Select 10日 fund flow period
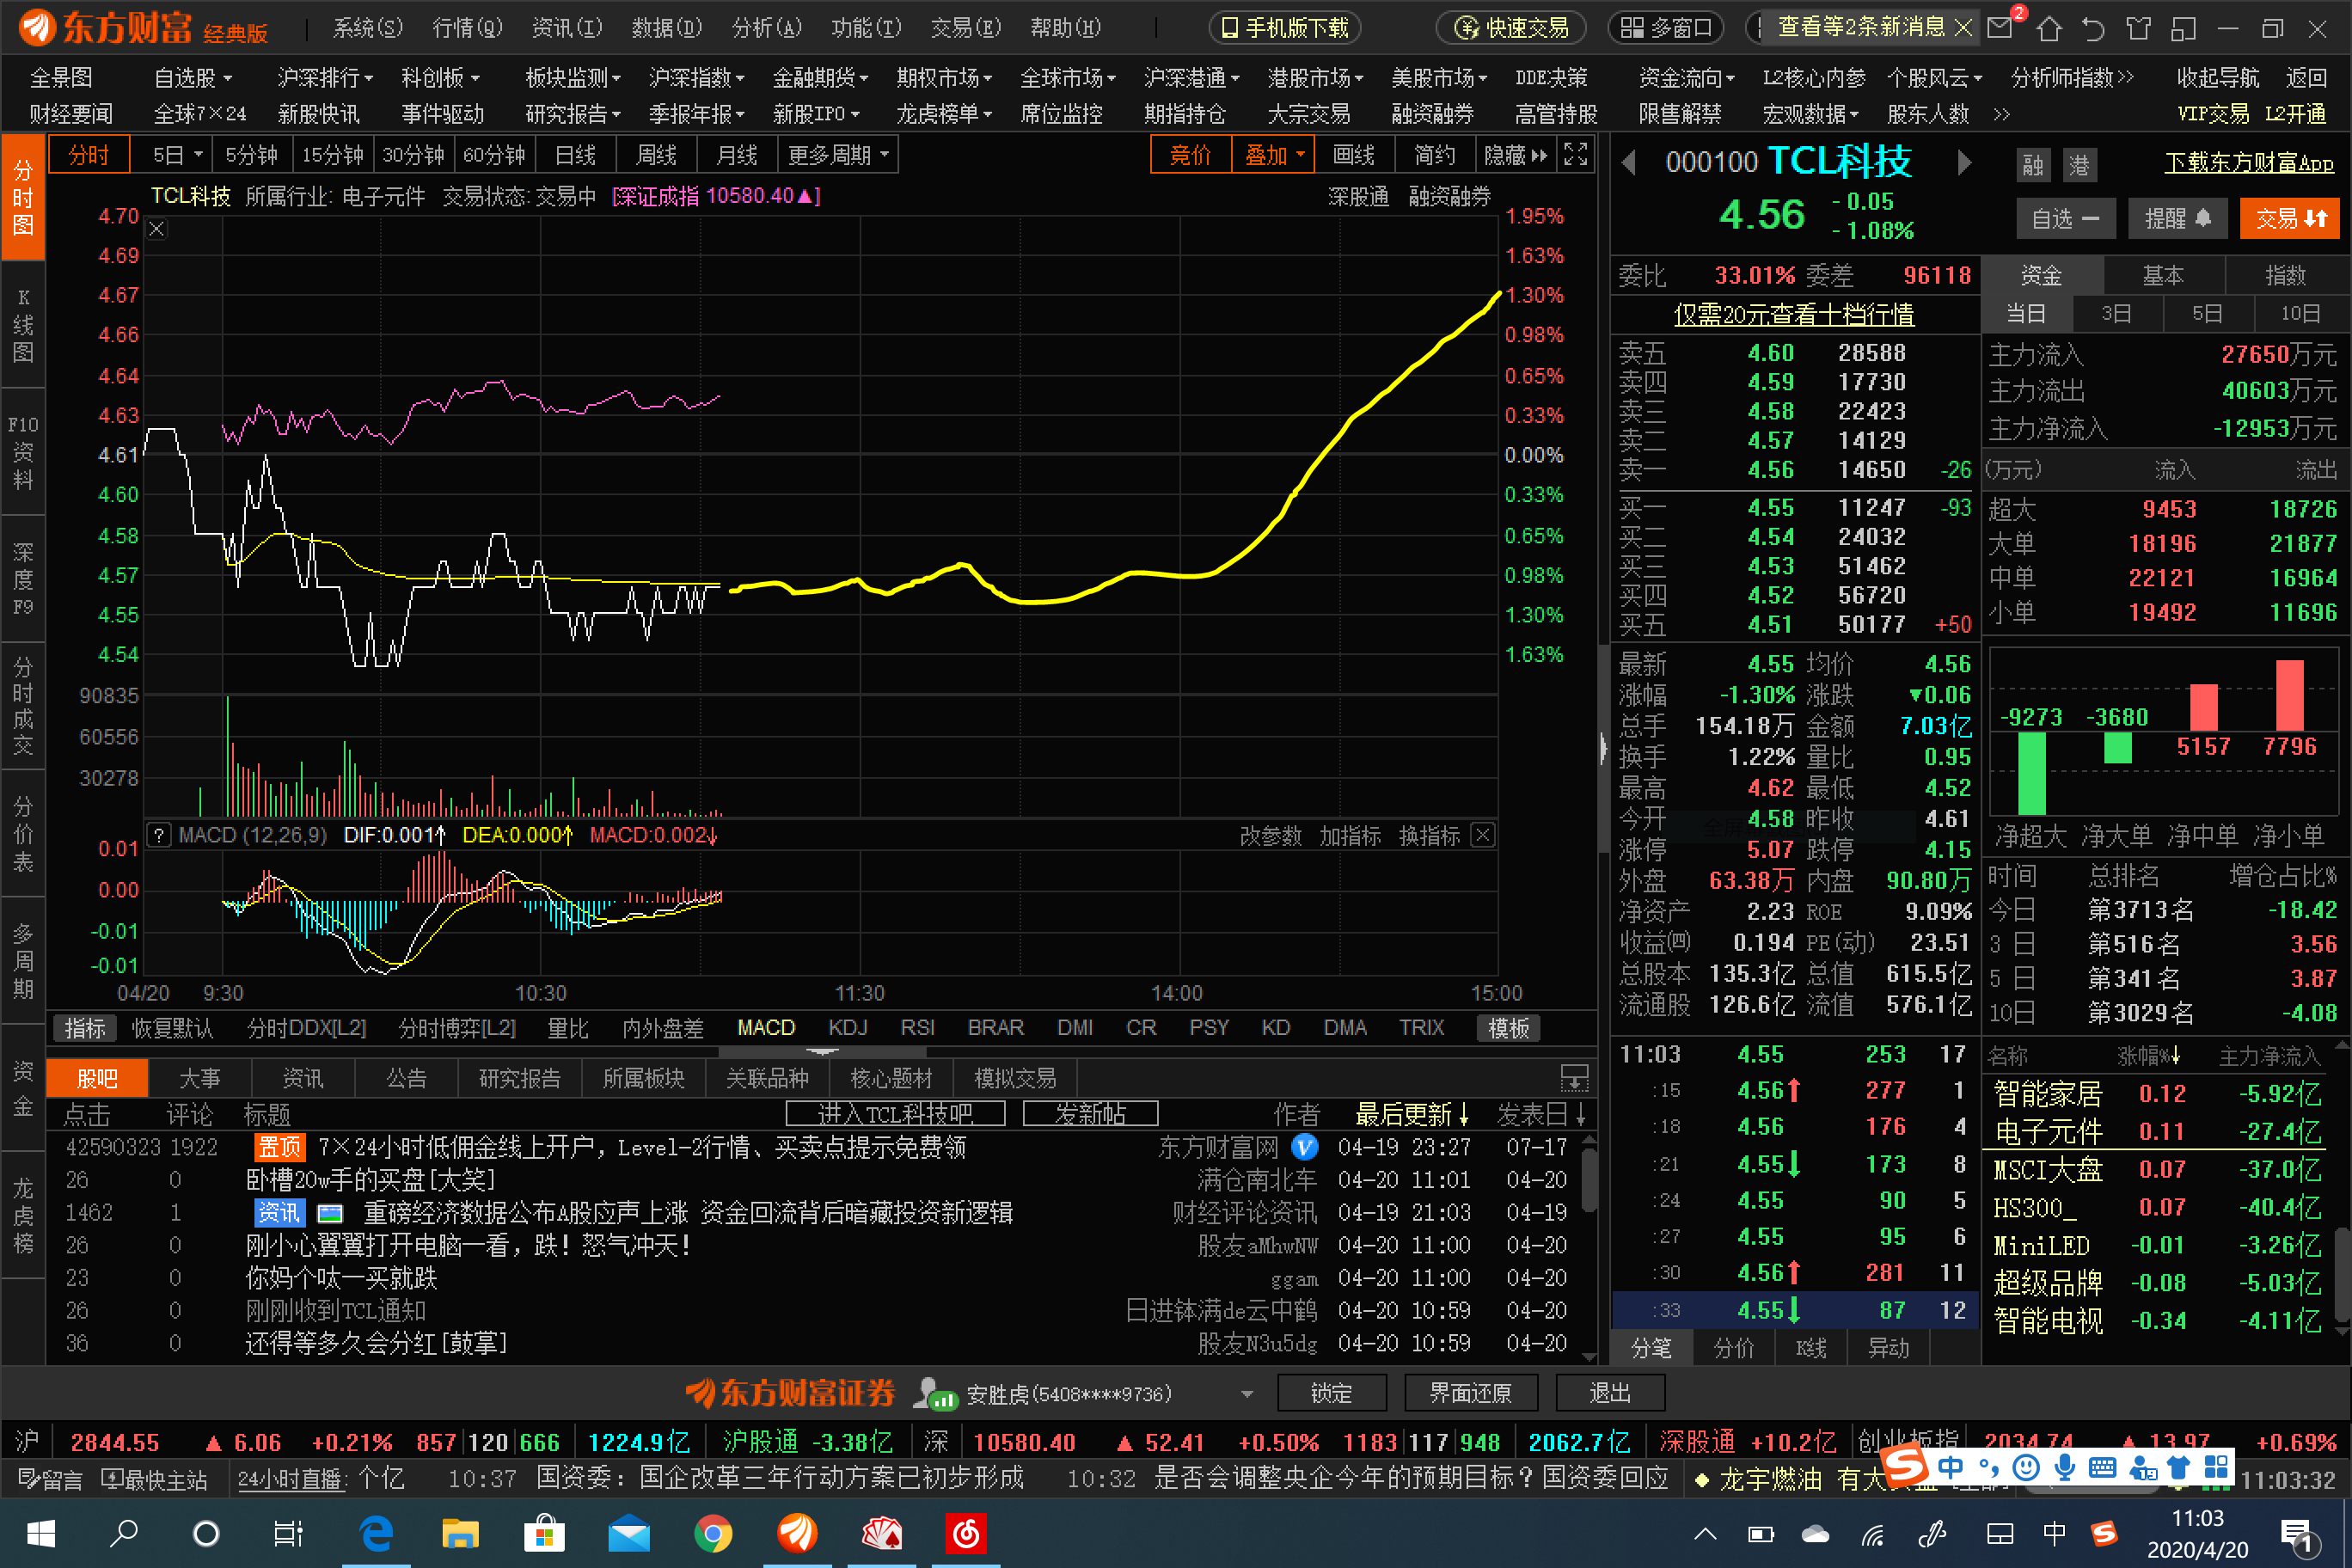Image resolution: width=2352 pixels, height=1568 pixels. coord(2300,314)
